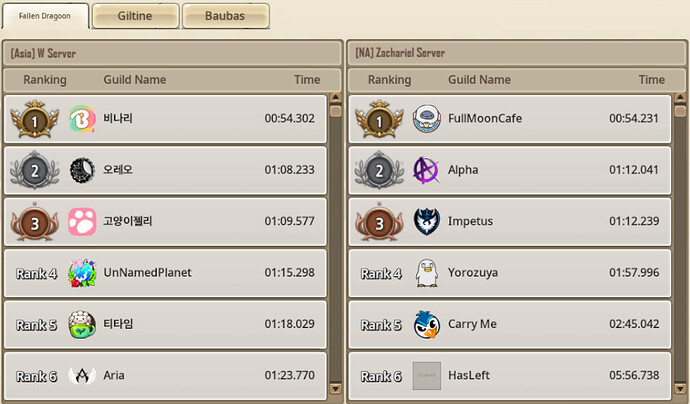Click the Time column header on Asia server
This screenshot has height=404, width=690.
click(307, 80)
